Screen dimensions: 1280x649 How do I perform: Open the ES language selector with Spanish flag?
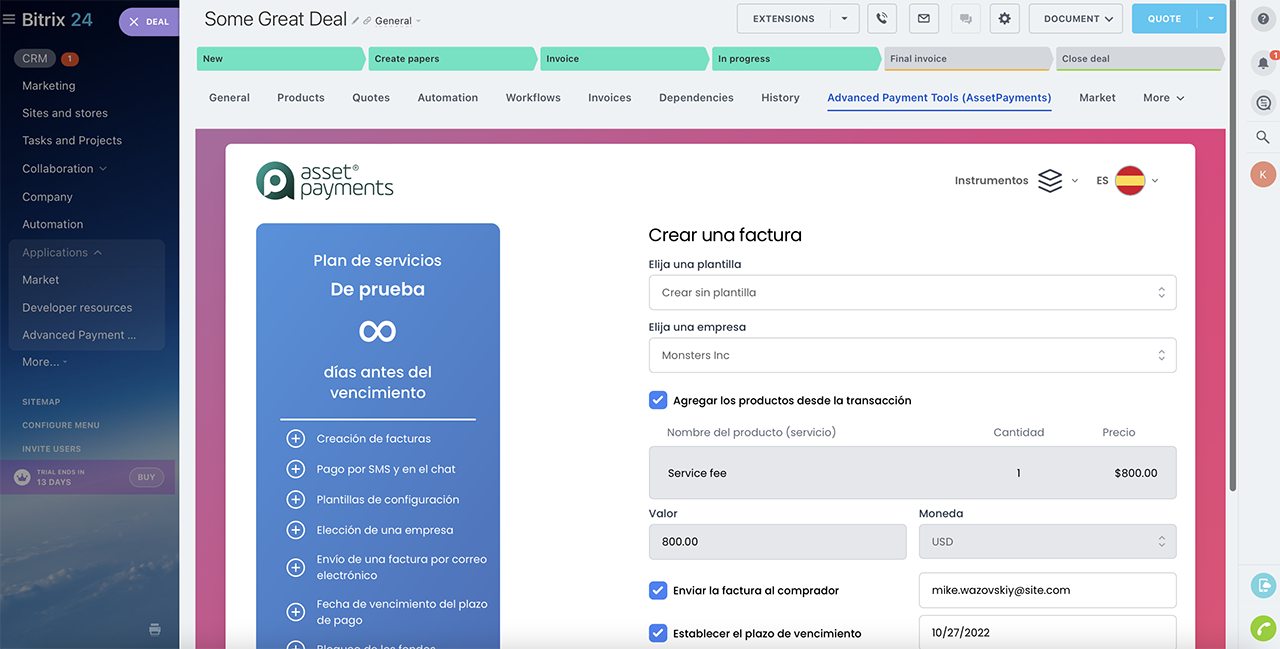coord(1128,181)
